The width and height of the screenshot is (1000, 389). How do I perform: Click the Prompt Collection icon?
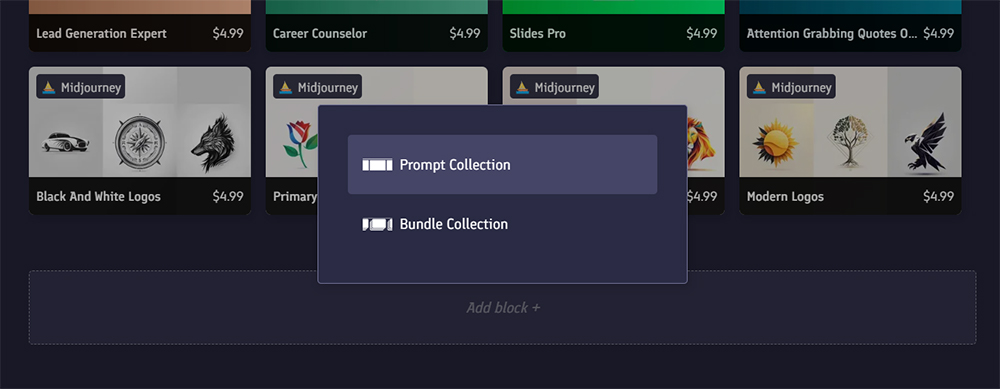click(x=377, y=165)
